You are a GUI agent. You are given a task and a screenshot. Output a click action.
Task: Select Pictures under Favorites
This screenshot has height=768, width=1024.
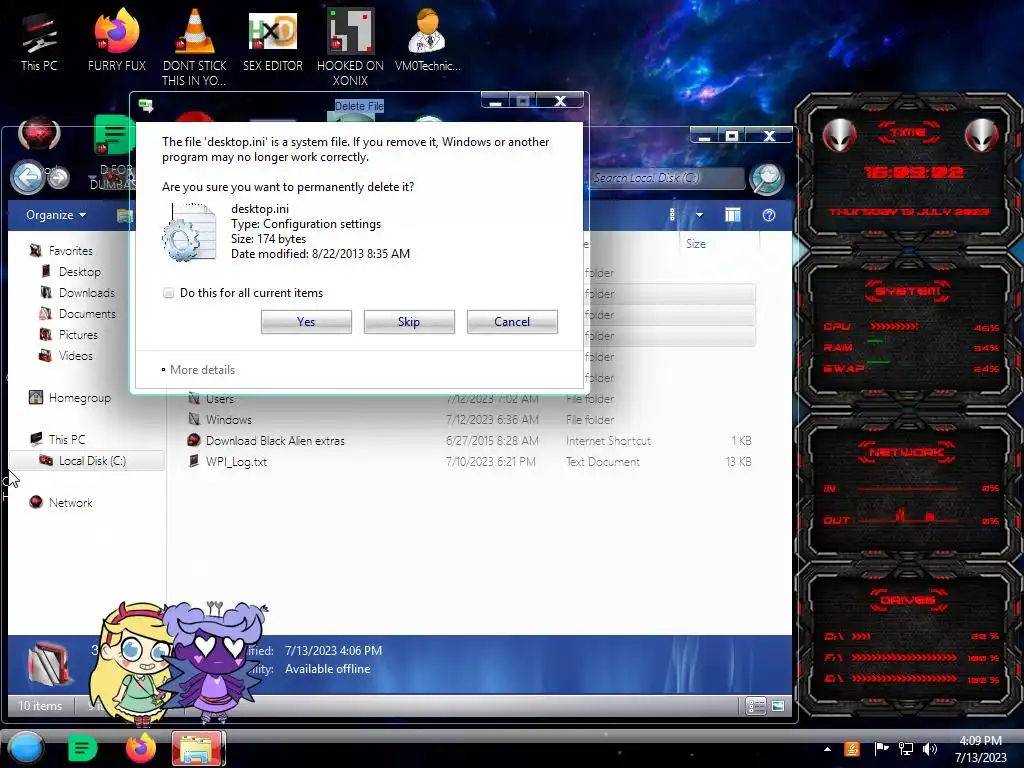click(x=78, y=334)
